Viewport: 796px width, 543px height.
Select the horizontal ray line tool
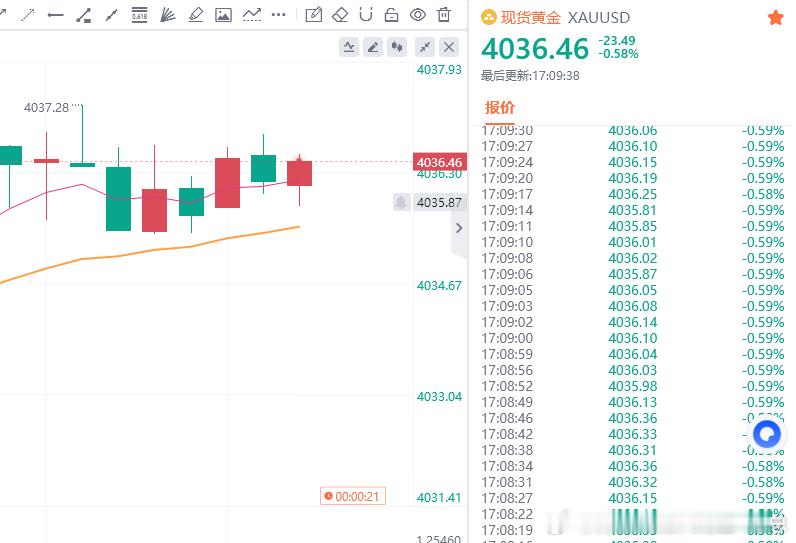[55, 15]
